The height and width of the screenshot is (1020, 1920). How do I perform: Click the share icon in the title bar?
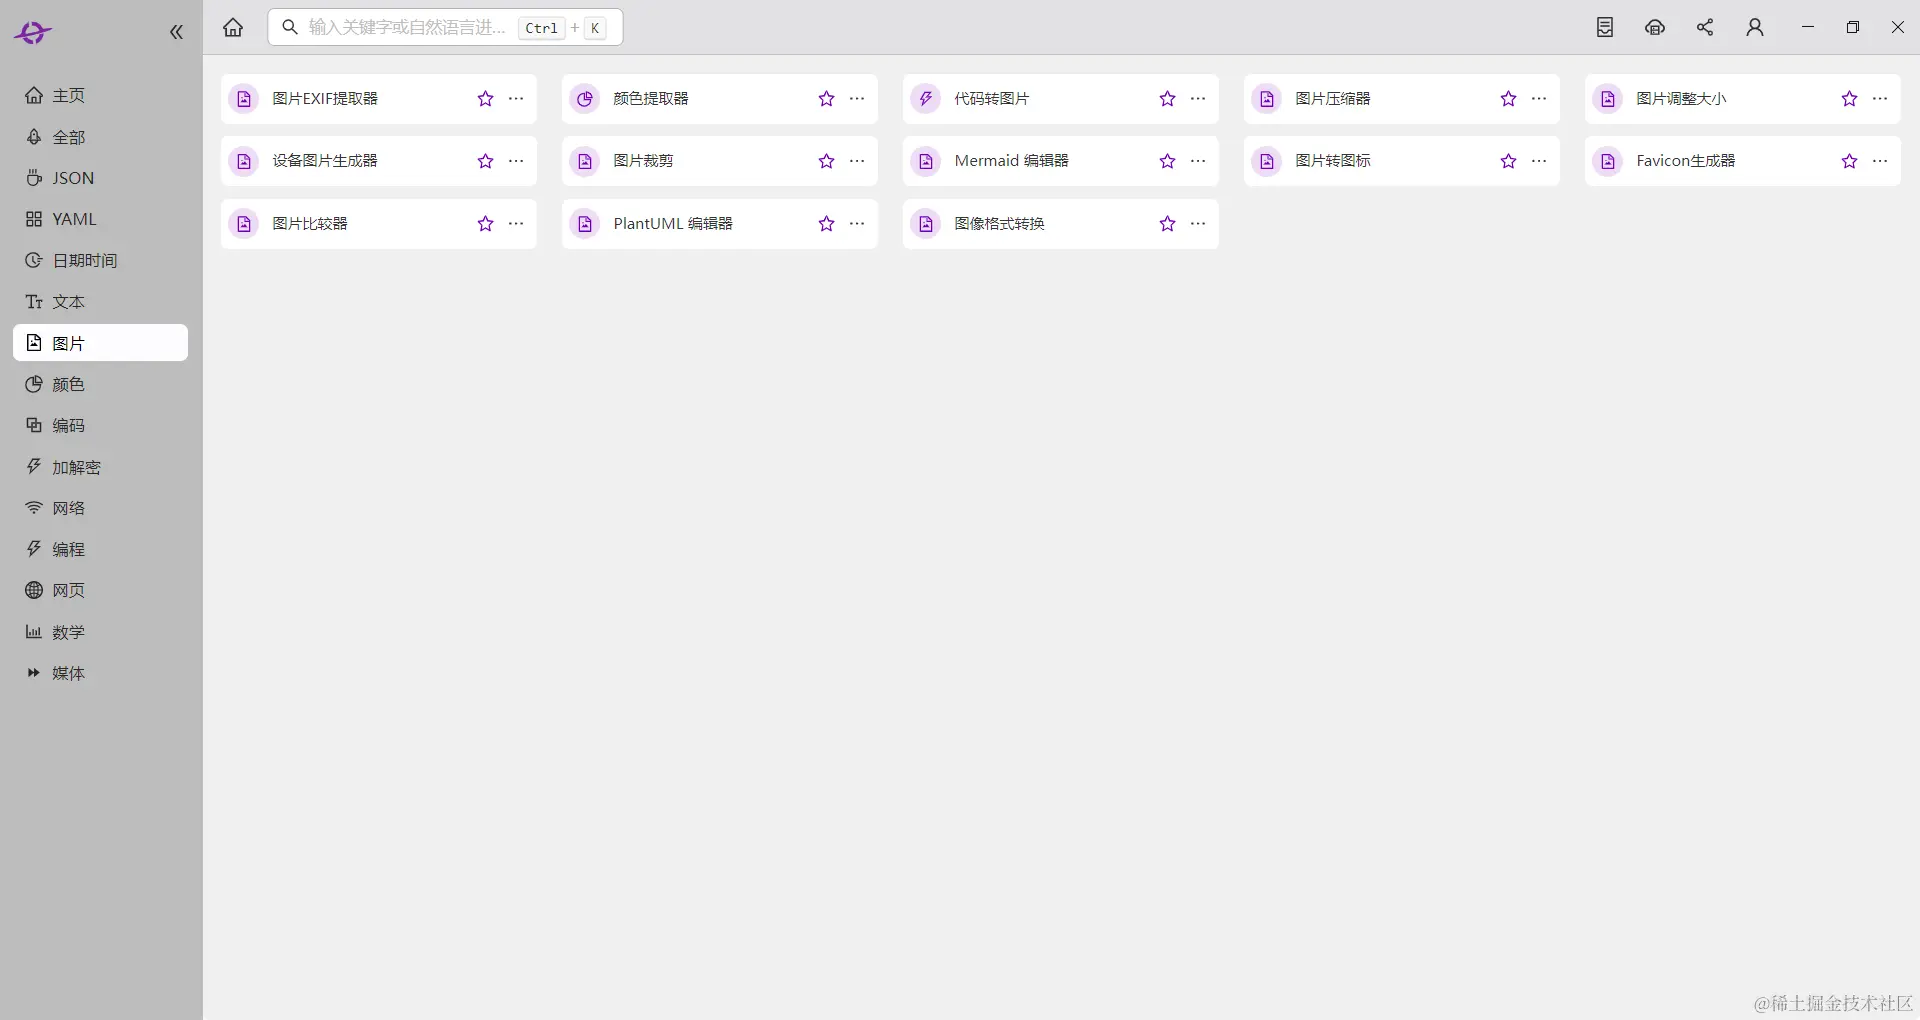coord(1705,27)
